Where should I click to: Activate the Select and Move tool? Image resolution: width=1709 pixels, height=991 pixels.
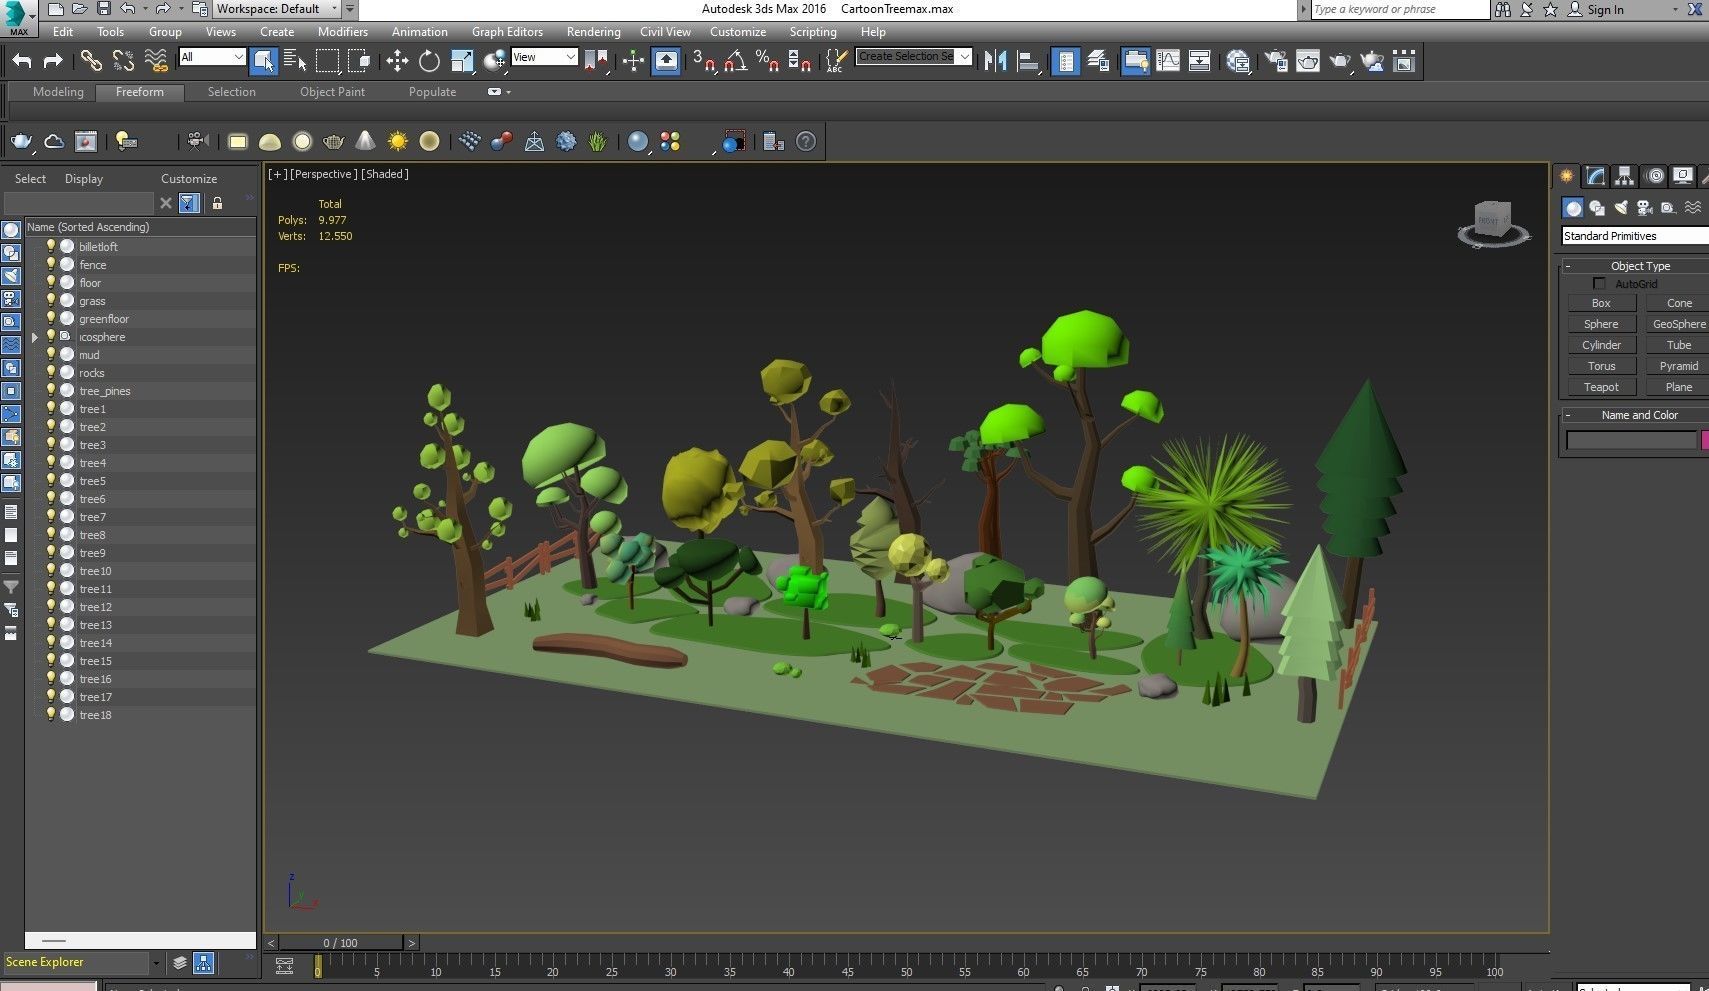397,61
